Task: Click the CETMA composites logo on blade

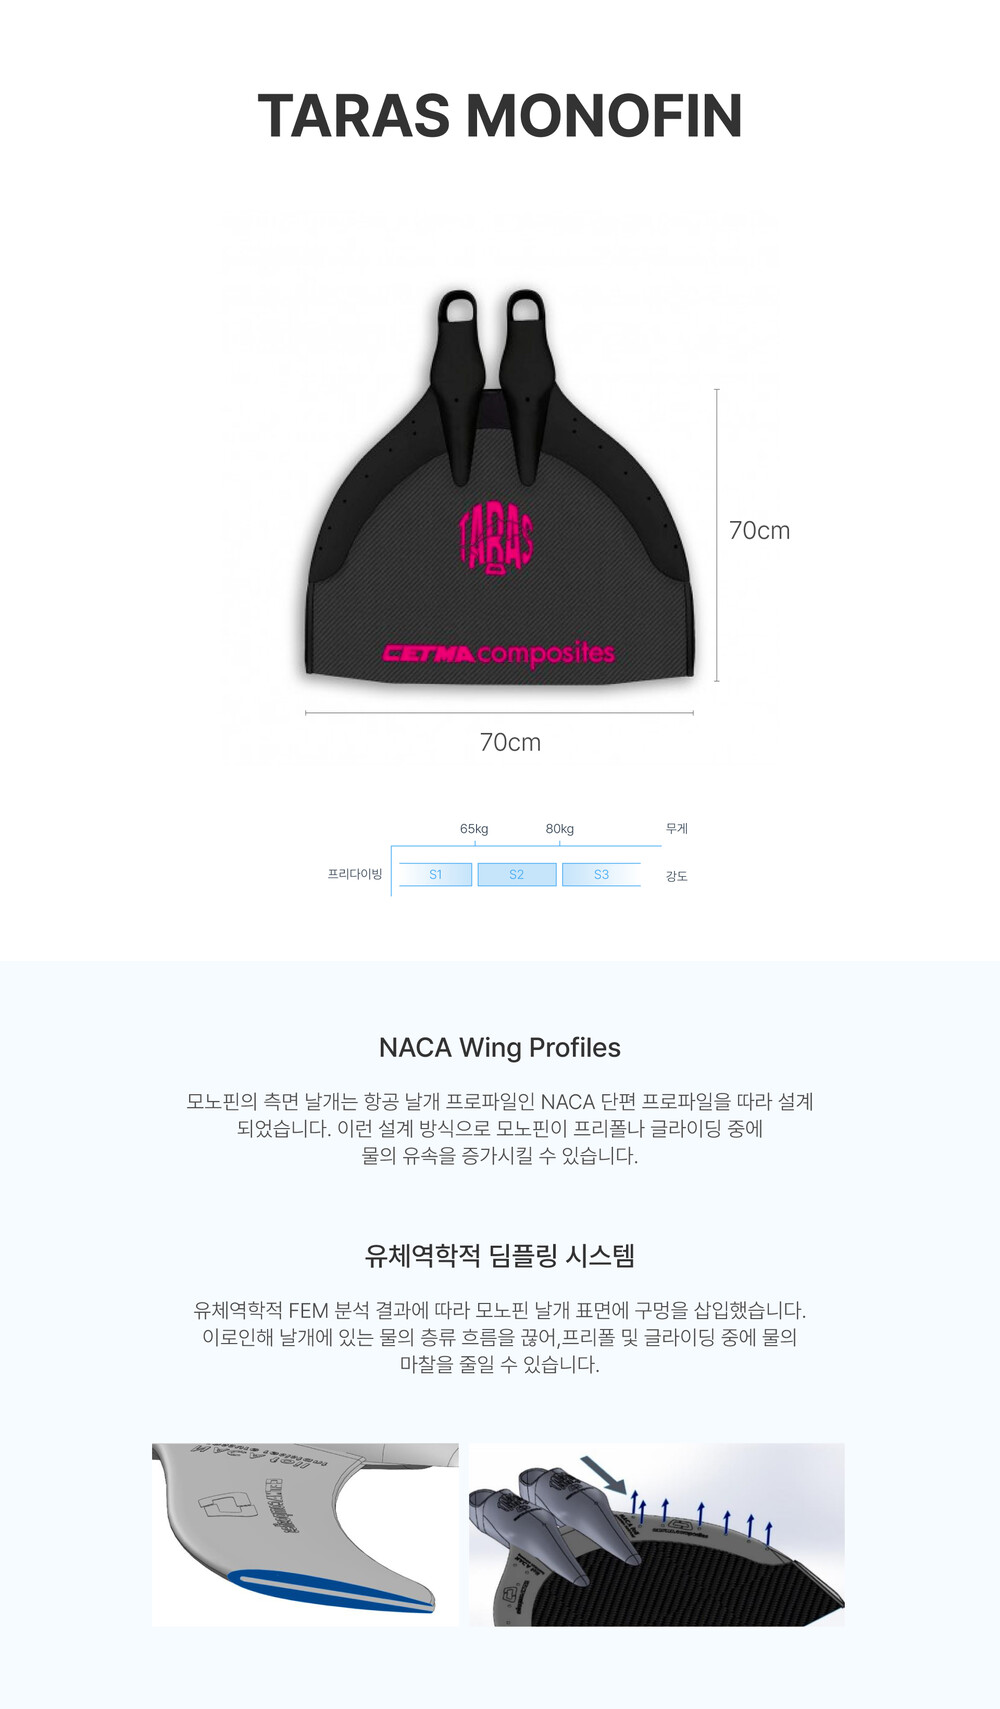Action: [x=499, y=653]
